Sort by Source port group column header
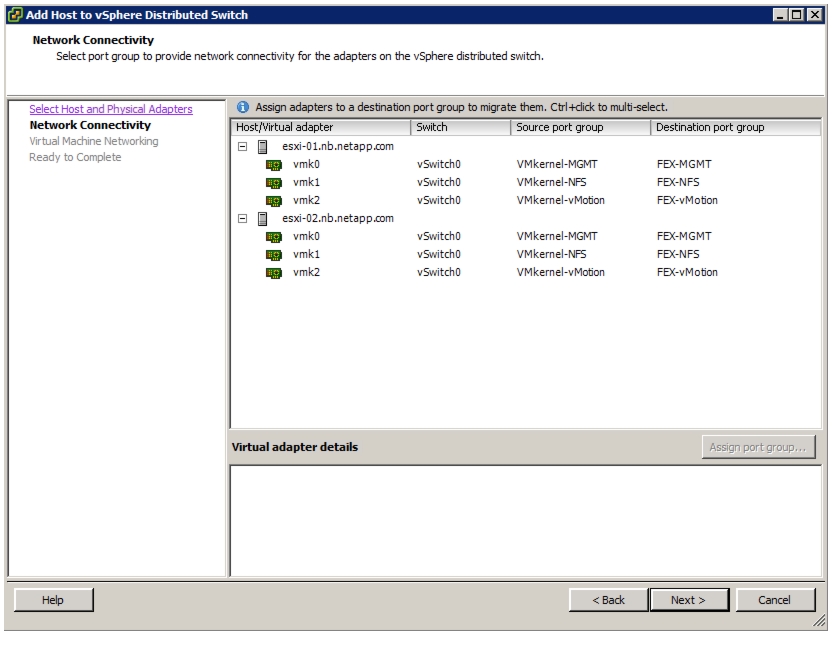Image resolution: width=832 pixels, height=654 pixels. (580, 127)
